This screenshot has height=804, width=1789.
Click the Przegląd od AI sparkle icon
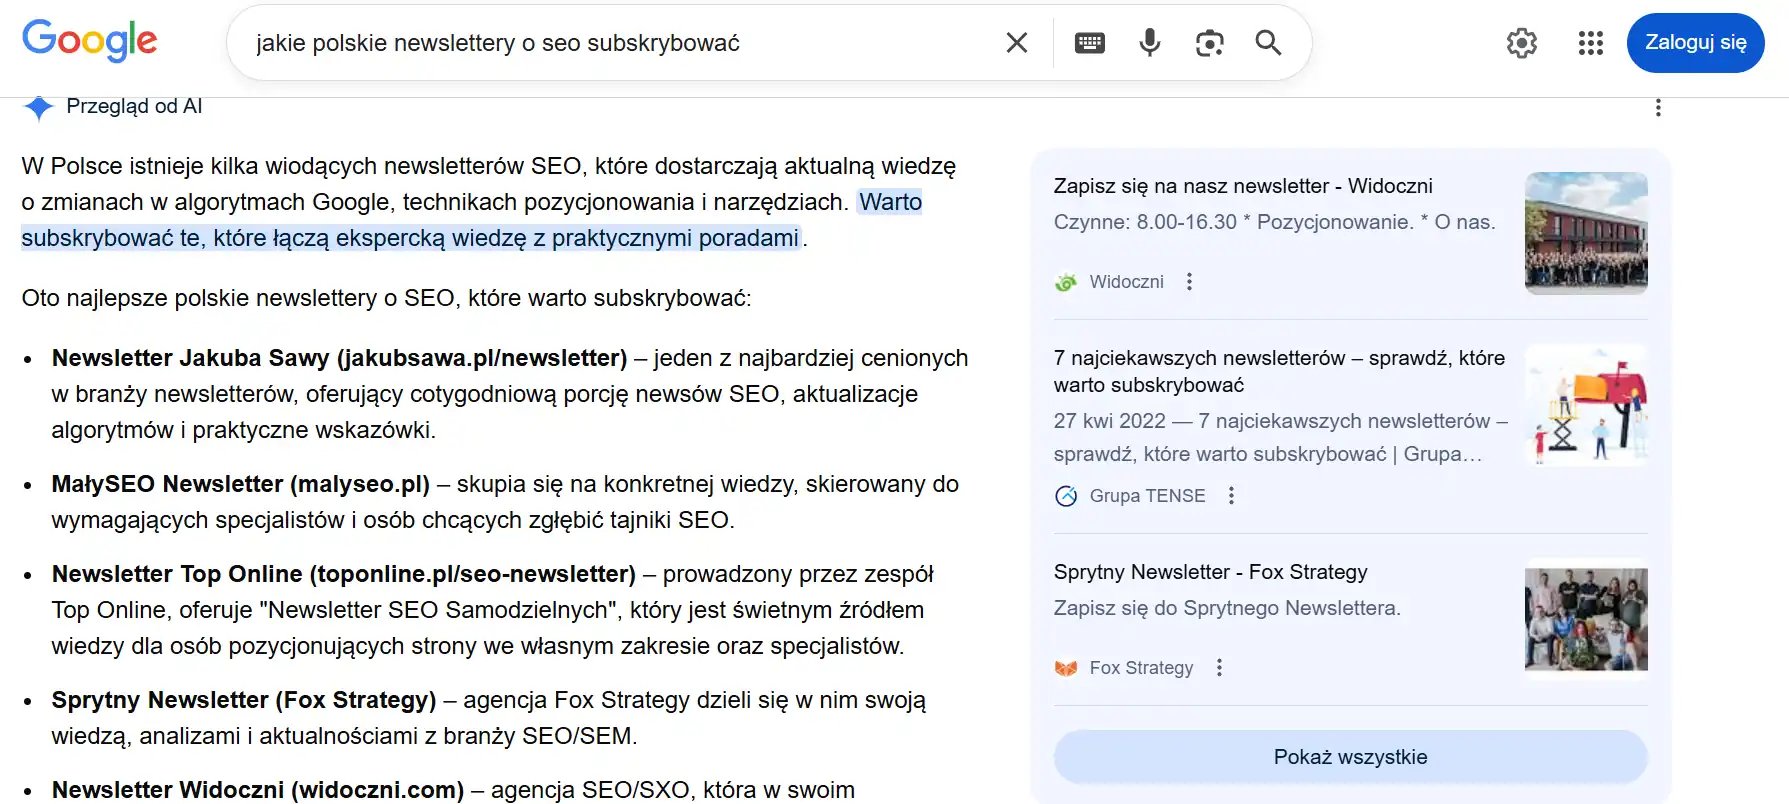tap(38, 106)
